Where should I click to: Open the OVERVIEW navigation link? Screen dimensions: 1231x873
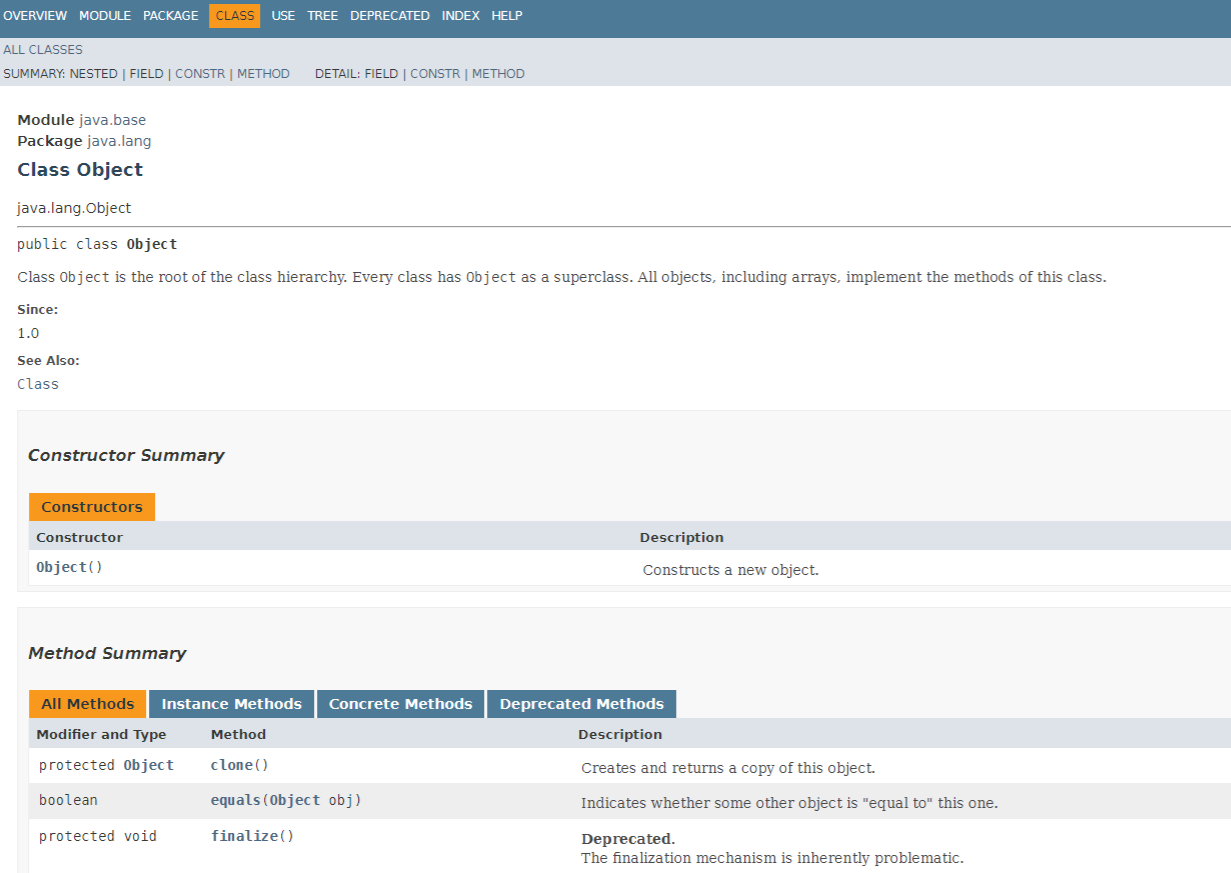[x=35, y=16]
